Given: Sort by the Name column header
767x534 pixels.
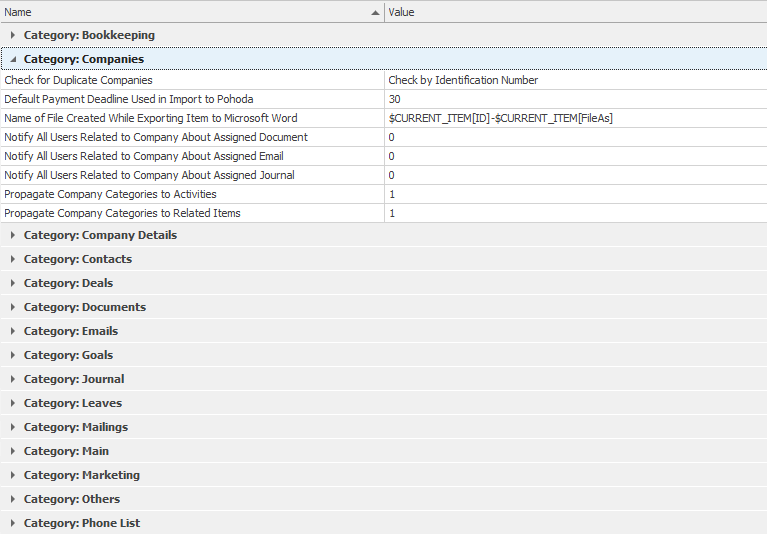Looking at the screenshot, I should click(192, 12).
